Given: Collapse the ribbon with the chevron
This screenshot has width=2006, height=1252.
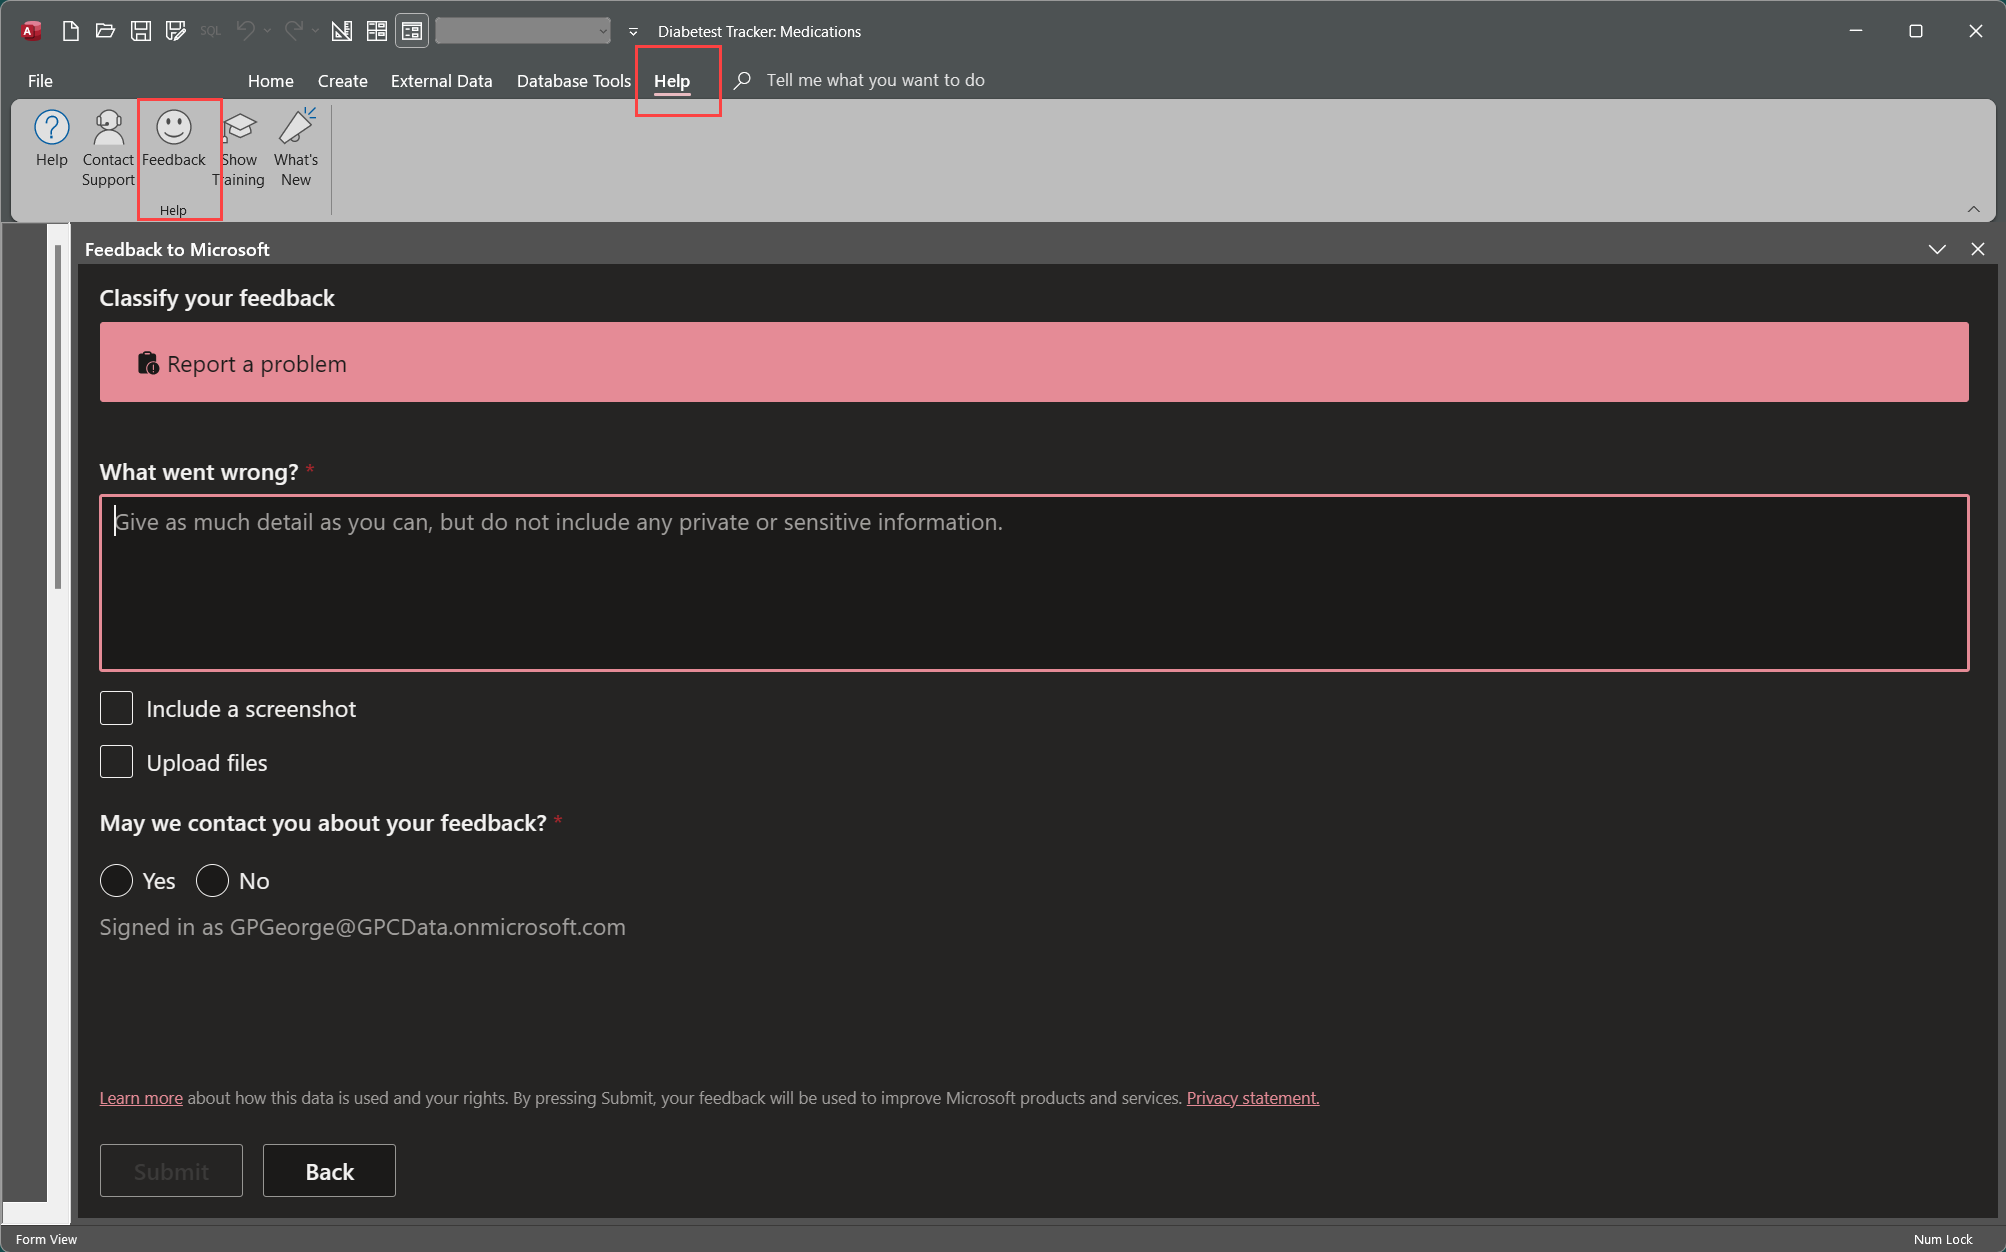Looking at the screenshot, I should click(x=1973, y=209).
